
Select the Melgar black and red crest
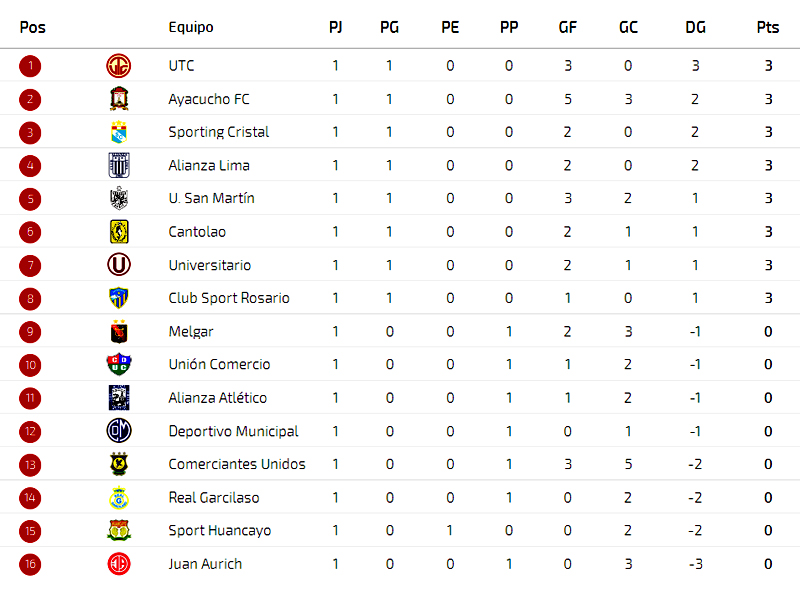coord(119,332)
